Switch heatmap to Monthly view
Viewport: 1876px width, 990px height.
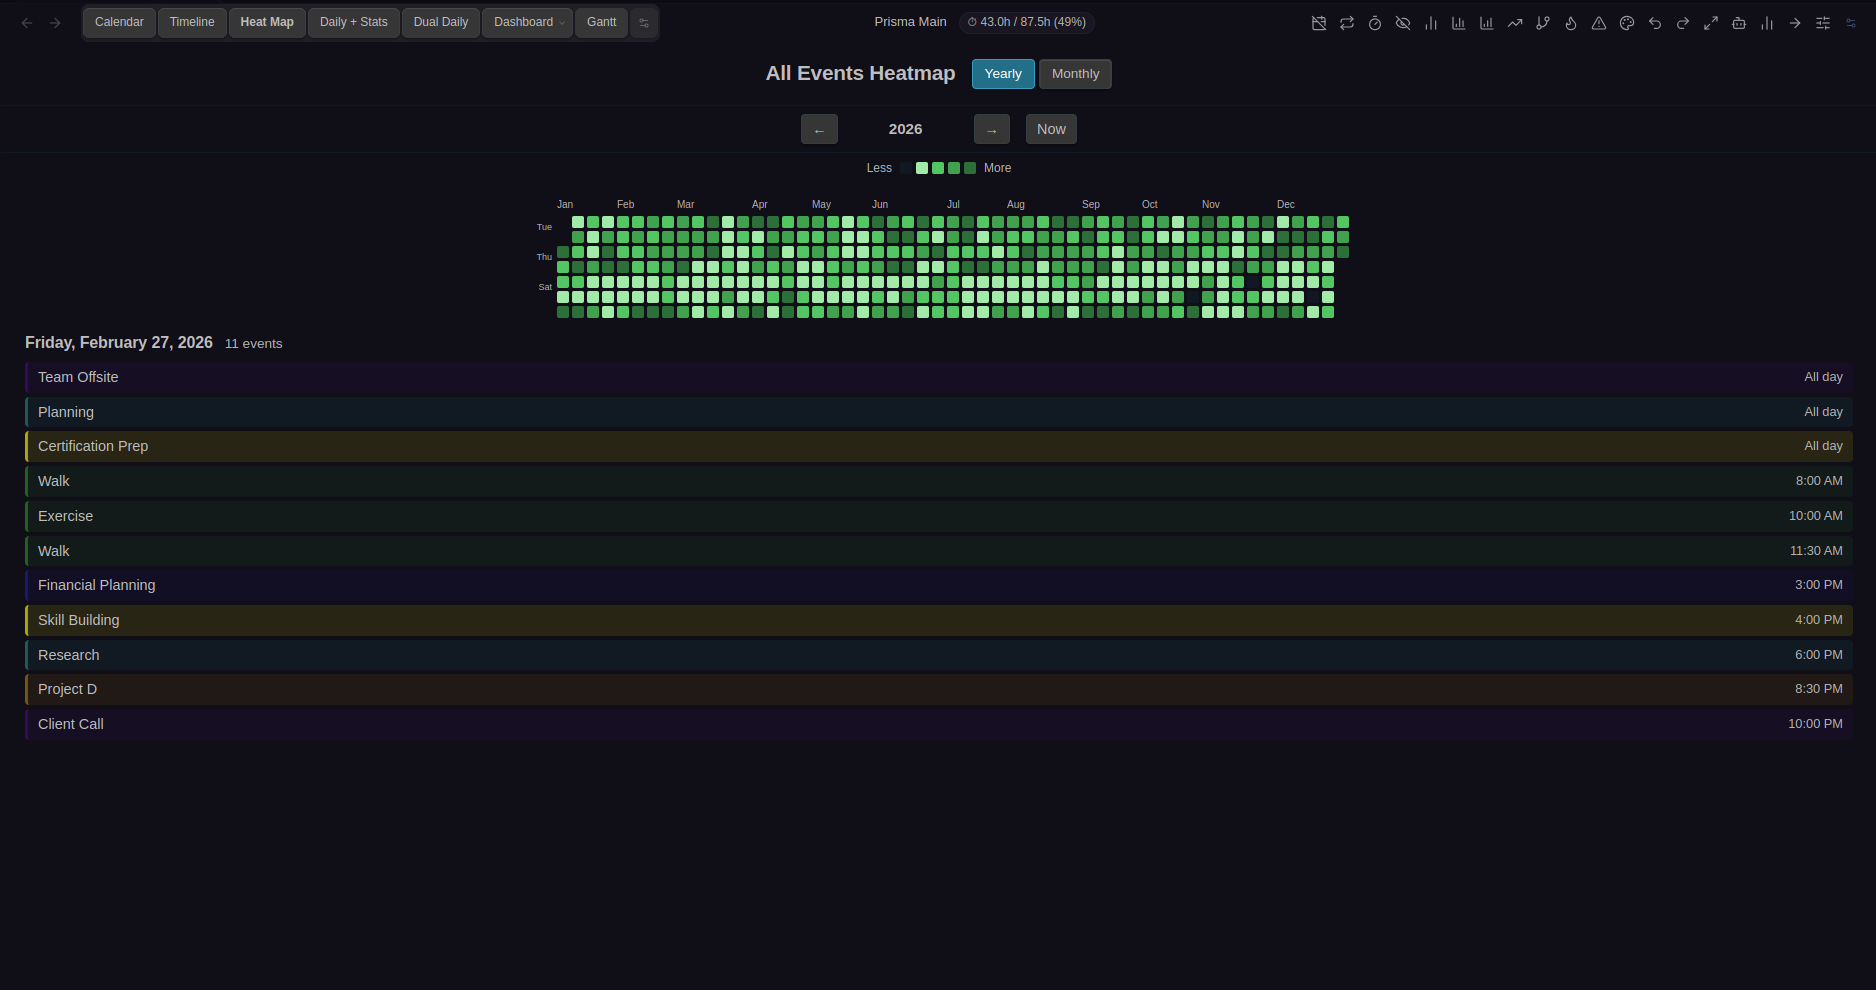[x=1075, y=73]
